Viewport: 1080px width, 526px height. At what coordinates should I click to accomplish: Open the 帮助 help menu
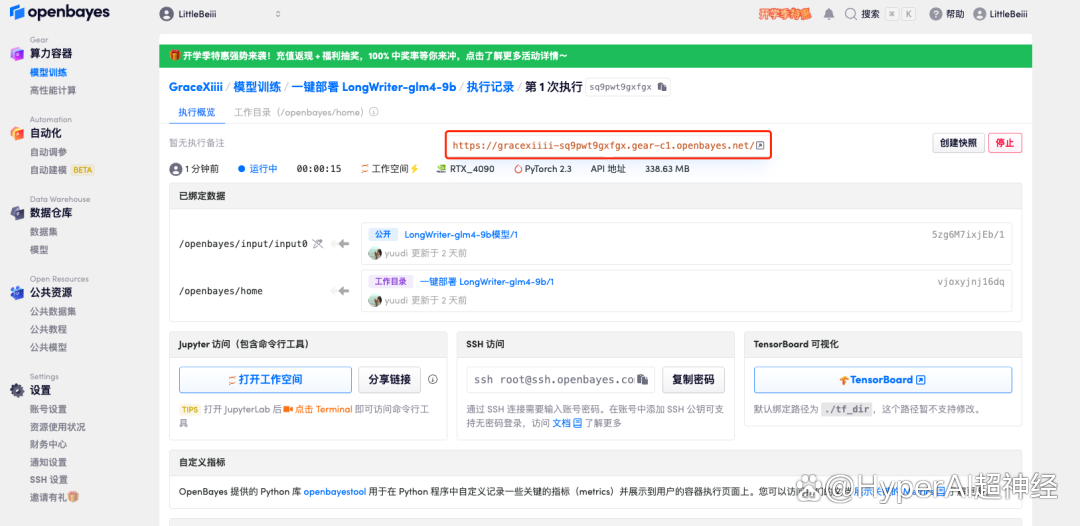pos(947,14)
